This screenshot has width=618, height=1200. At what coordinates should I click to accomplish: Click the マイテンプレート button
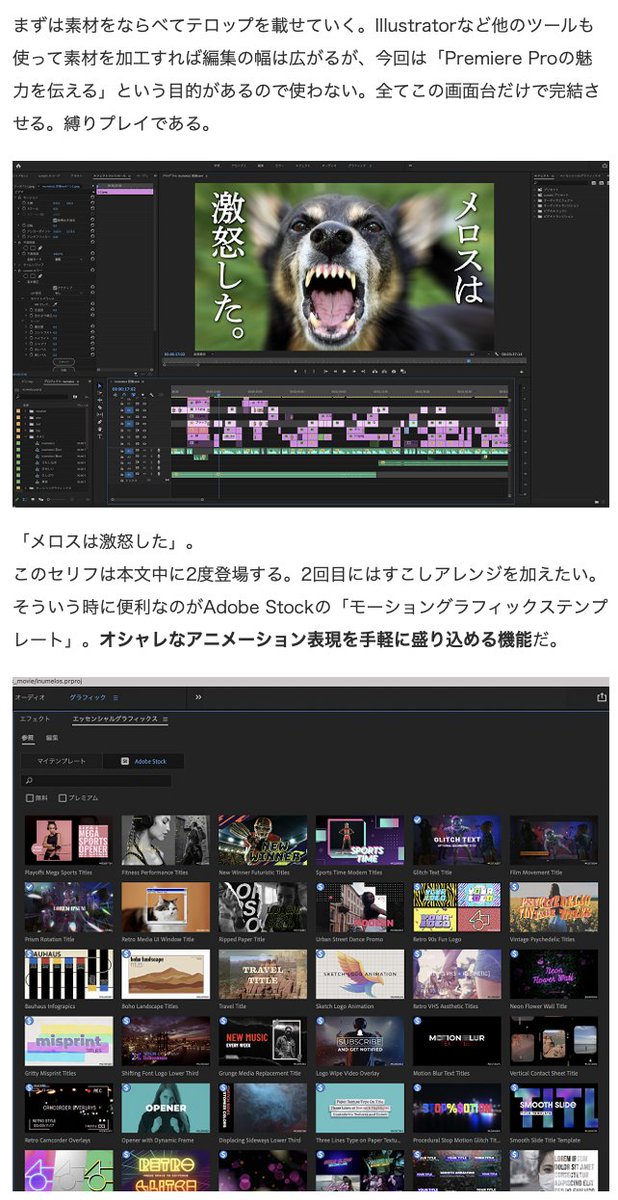[63, 761]
